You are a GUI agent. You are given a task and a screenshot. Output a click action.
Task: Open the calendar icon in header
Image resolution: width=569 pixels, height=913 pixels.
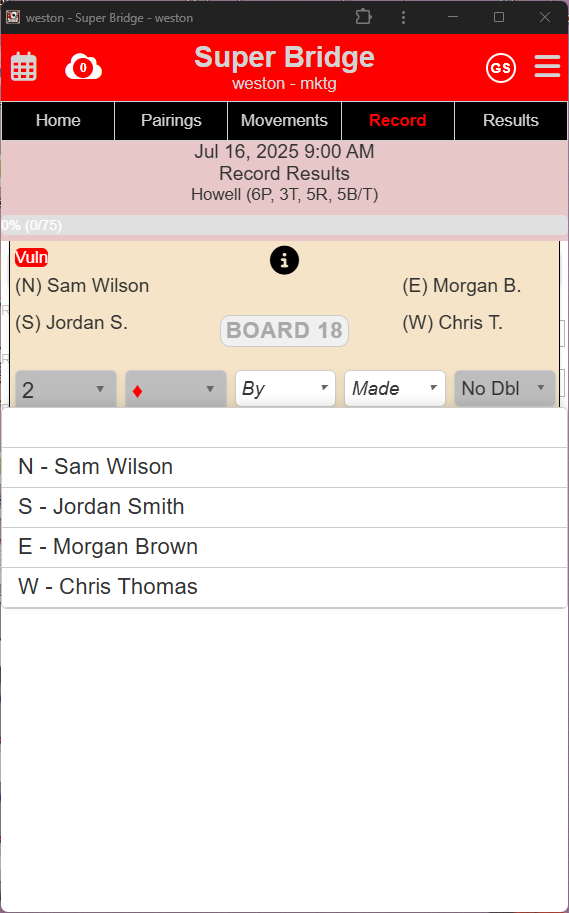tap(24, 67)
